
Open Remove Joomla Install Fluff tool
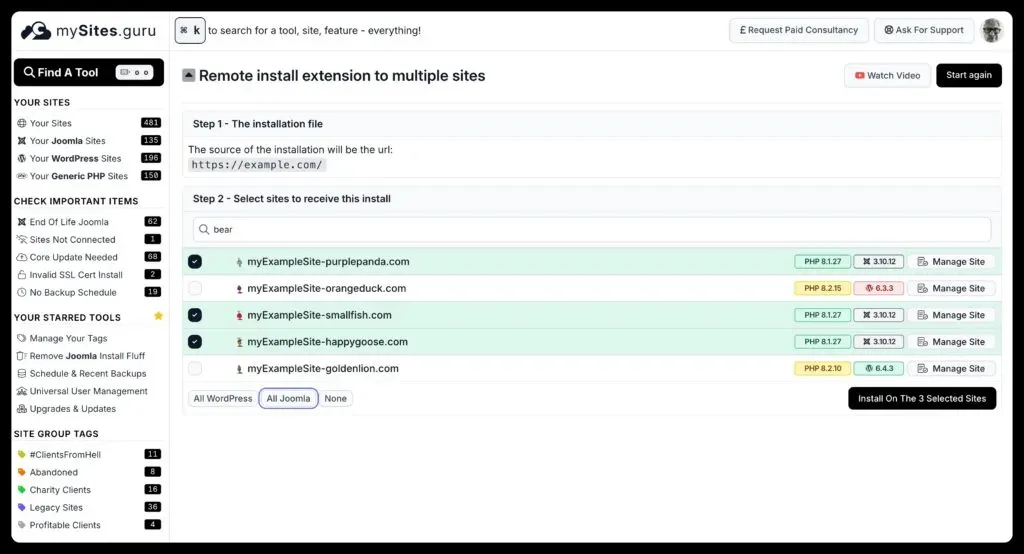click(81, 356)
